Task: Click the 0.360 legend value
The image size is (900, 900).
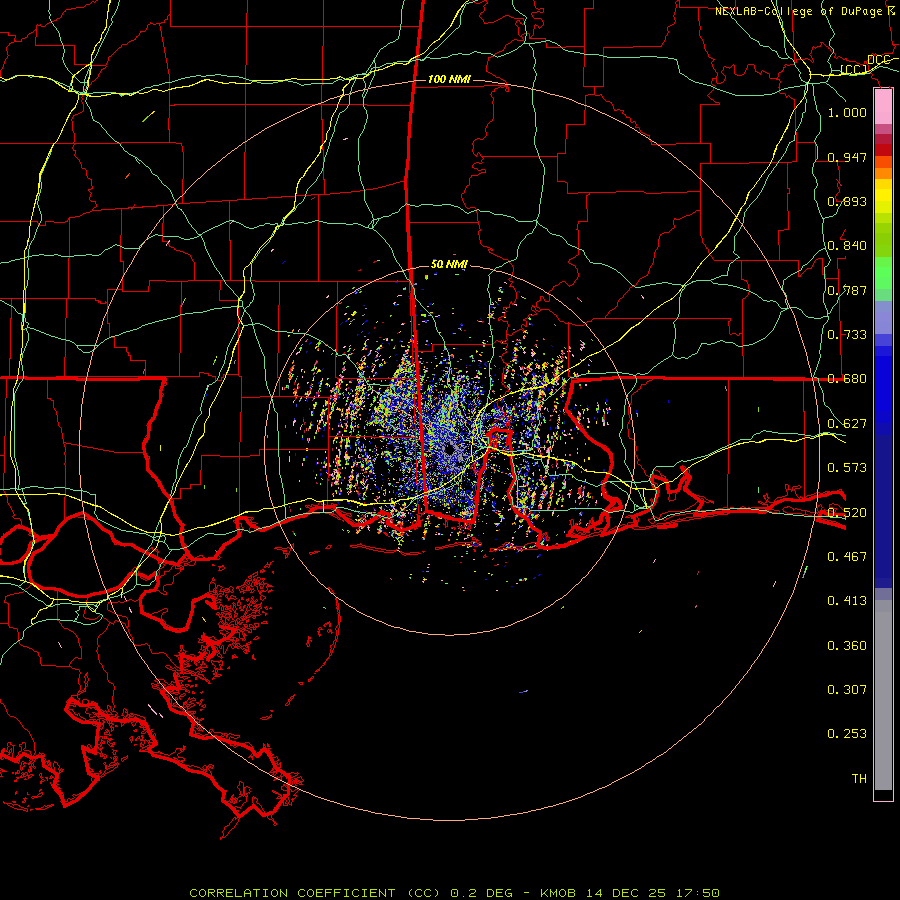Action: [847, 646]
